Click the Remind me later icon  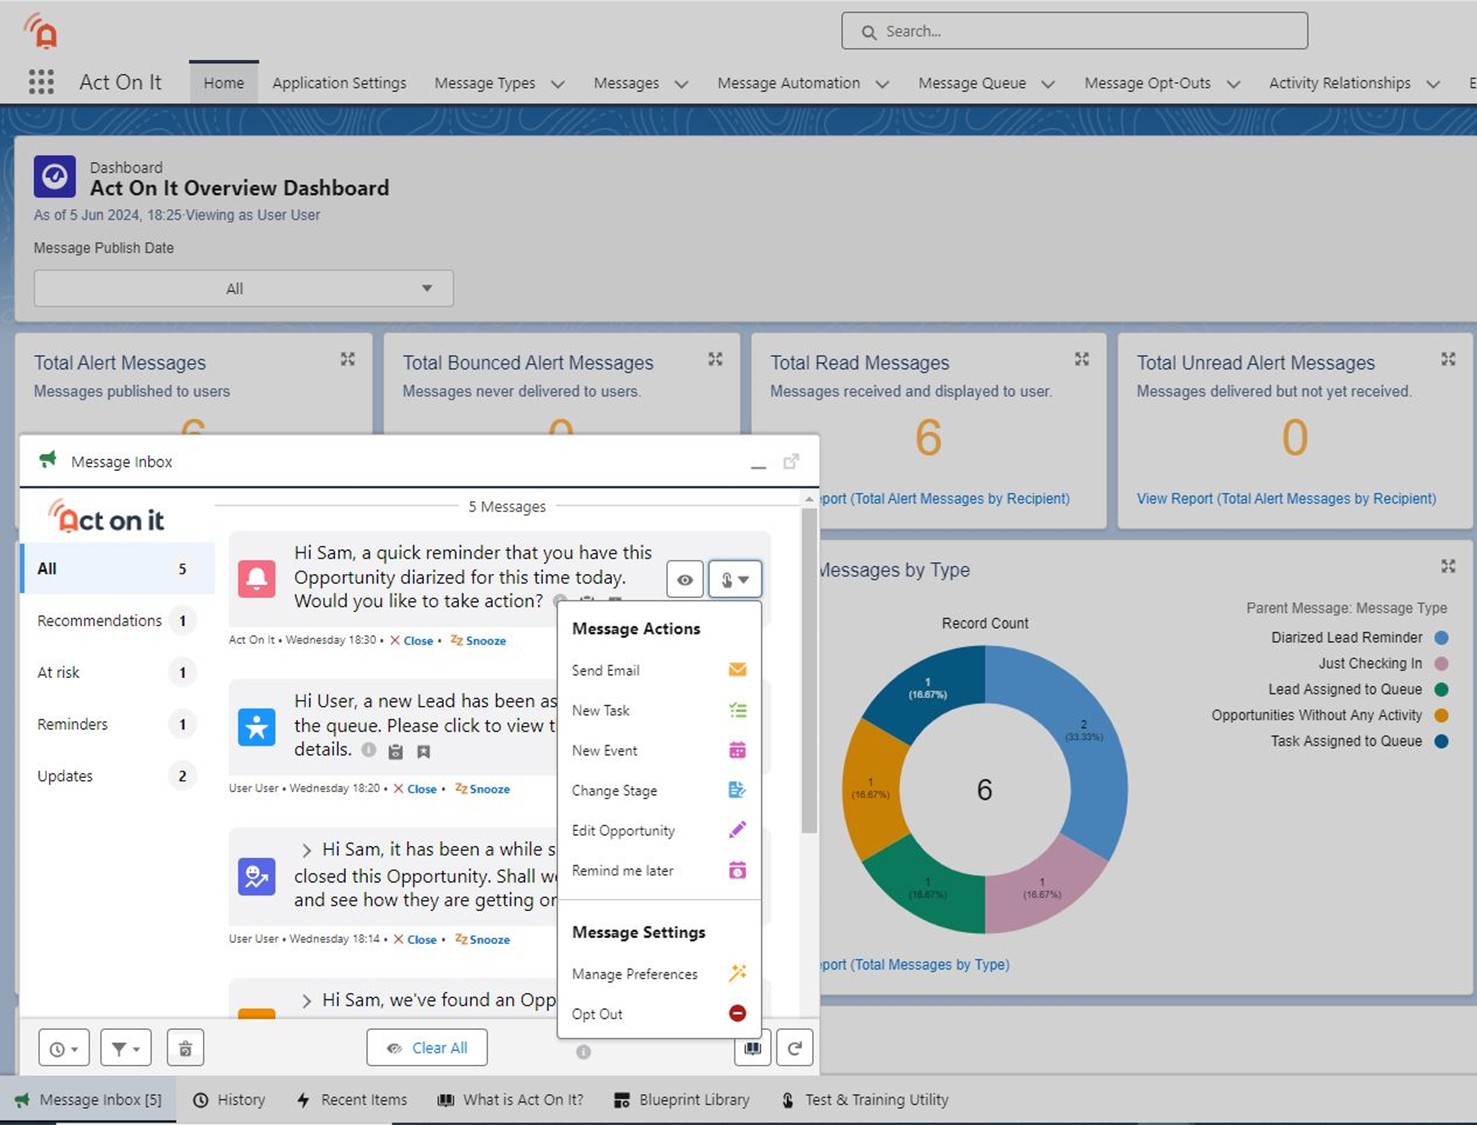[x=737, y=870]
